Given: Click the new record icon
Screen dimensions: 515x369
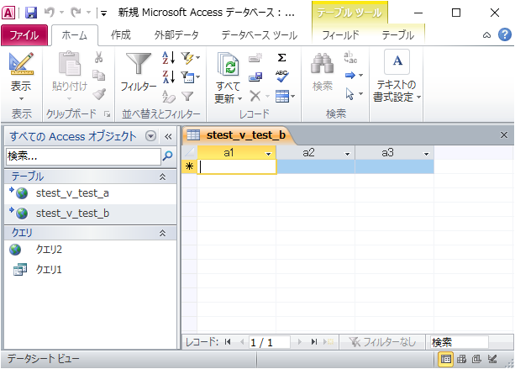Looking at the screenshot, I should pos(255,58).
